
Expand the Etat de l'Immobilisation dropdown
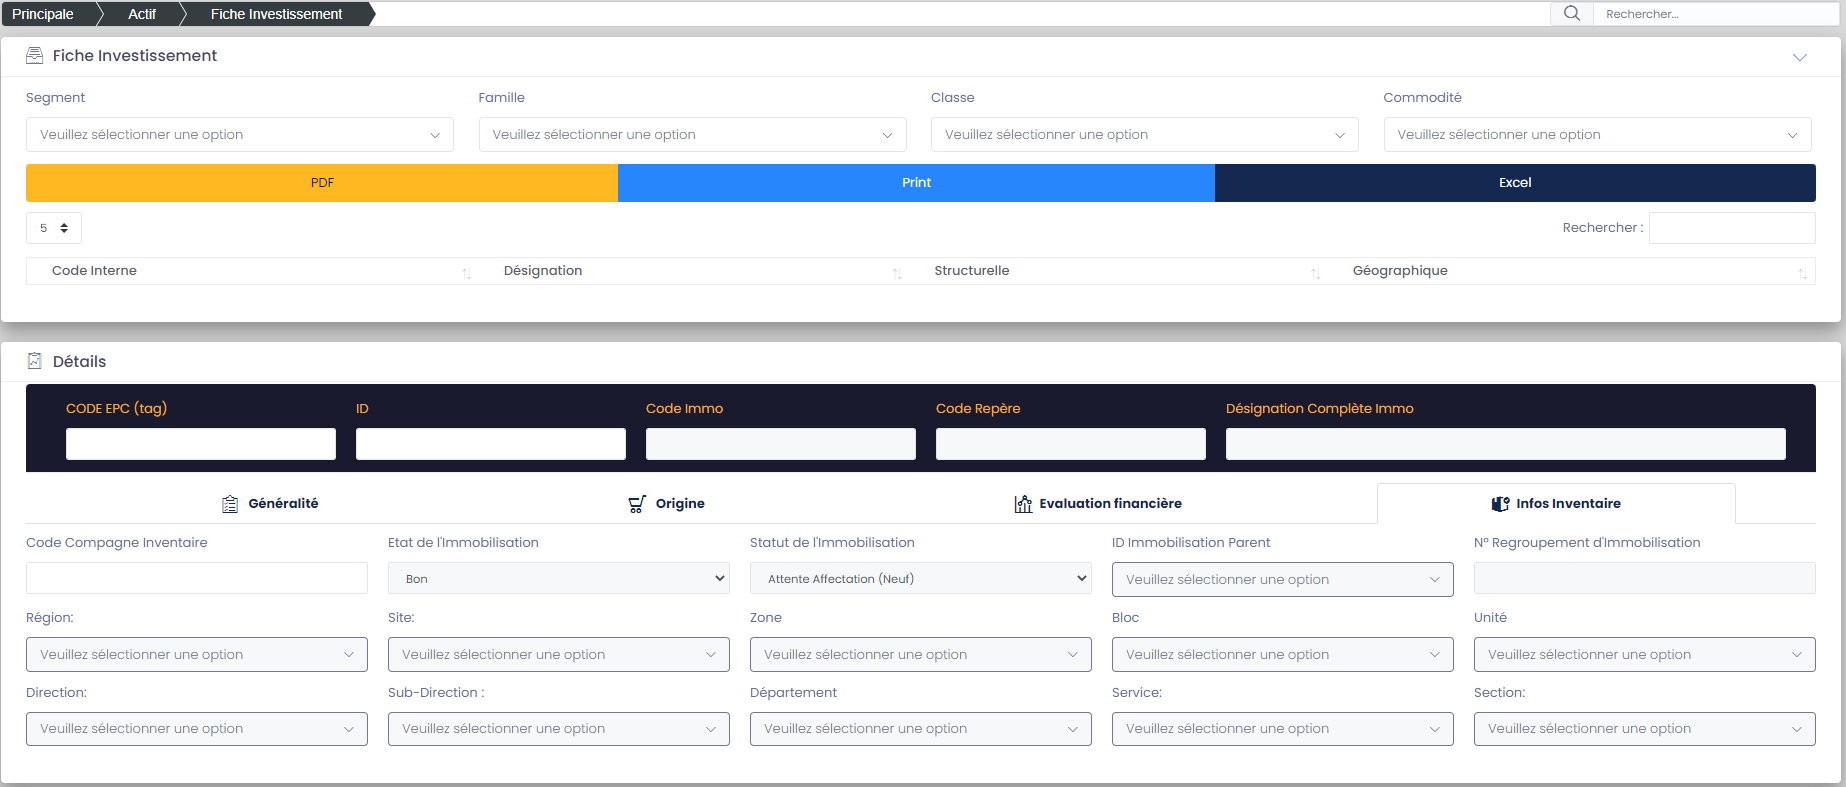[x=558, y=579]
